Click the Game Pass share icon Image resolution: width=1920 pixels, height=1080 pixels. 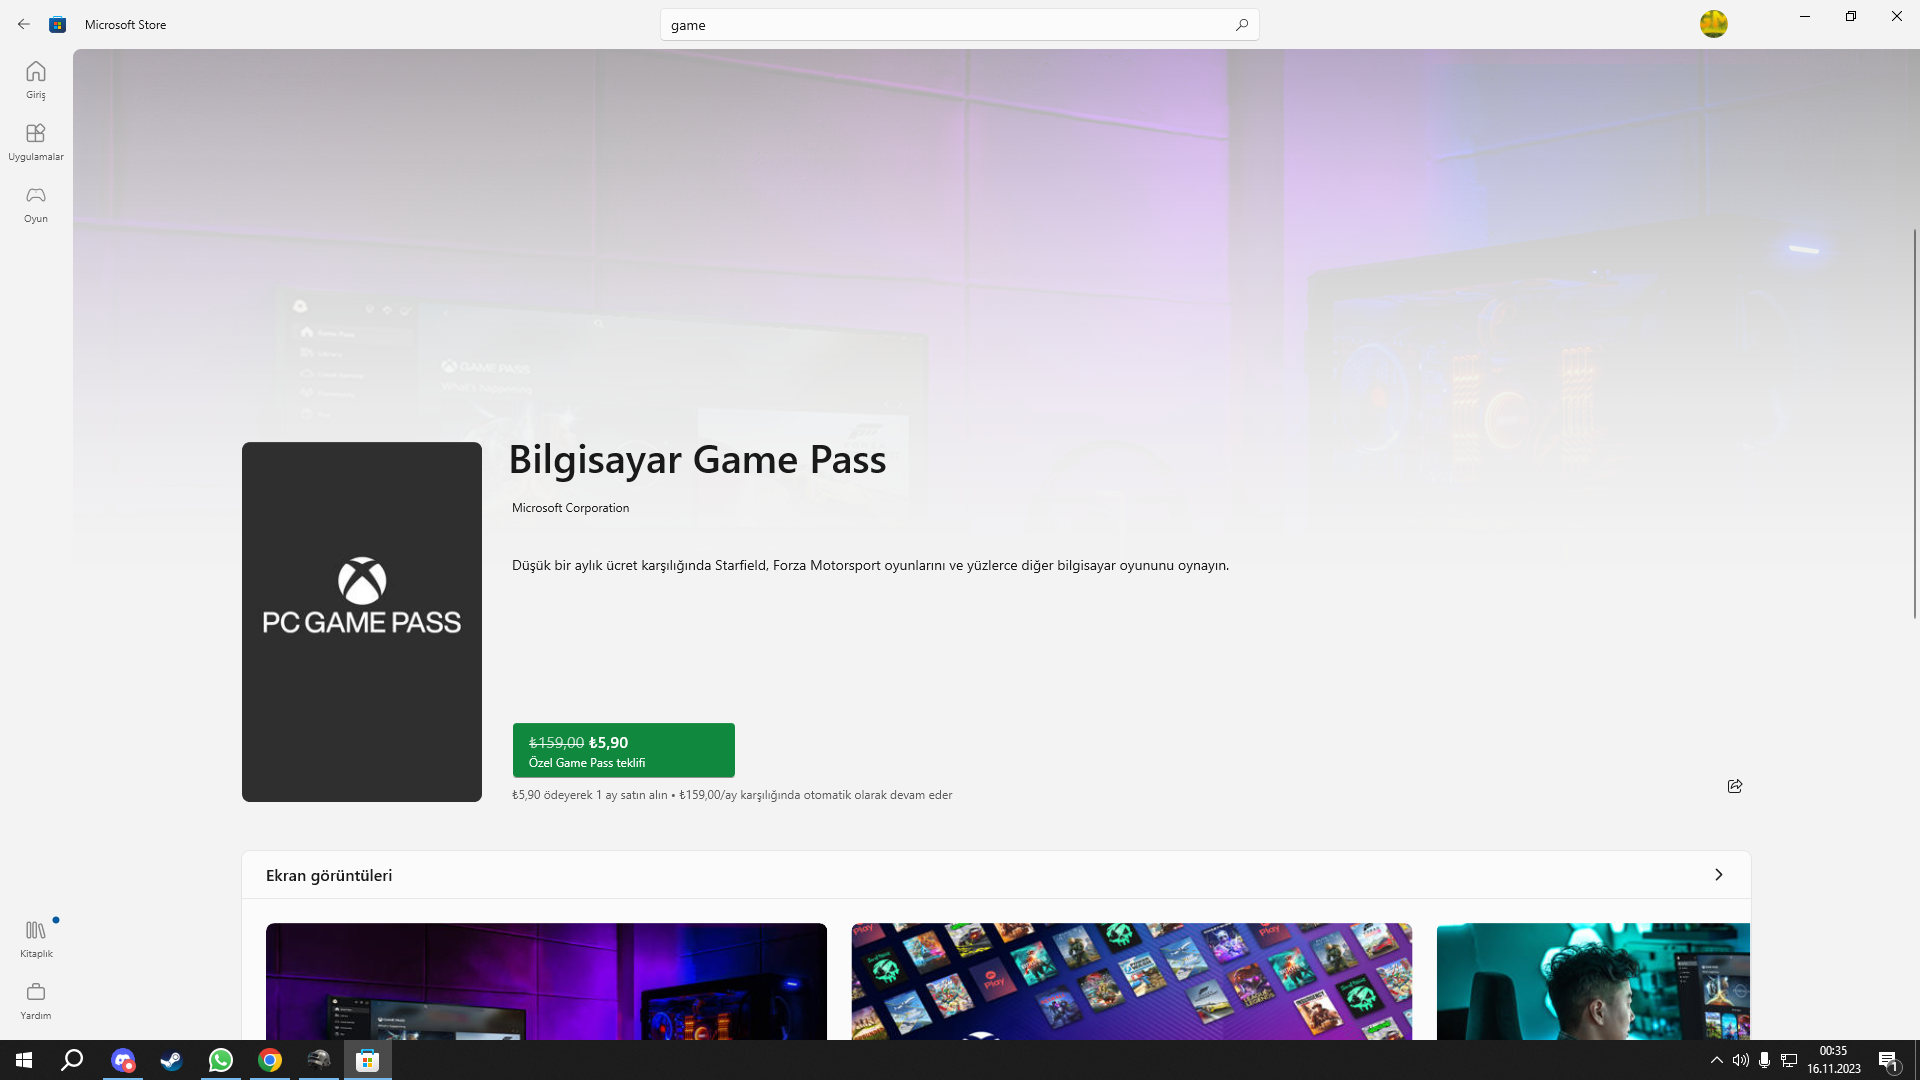(1735, 786)
